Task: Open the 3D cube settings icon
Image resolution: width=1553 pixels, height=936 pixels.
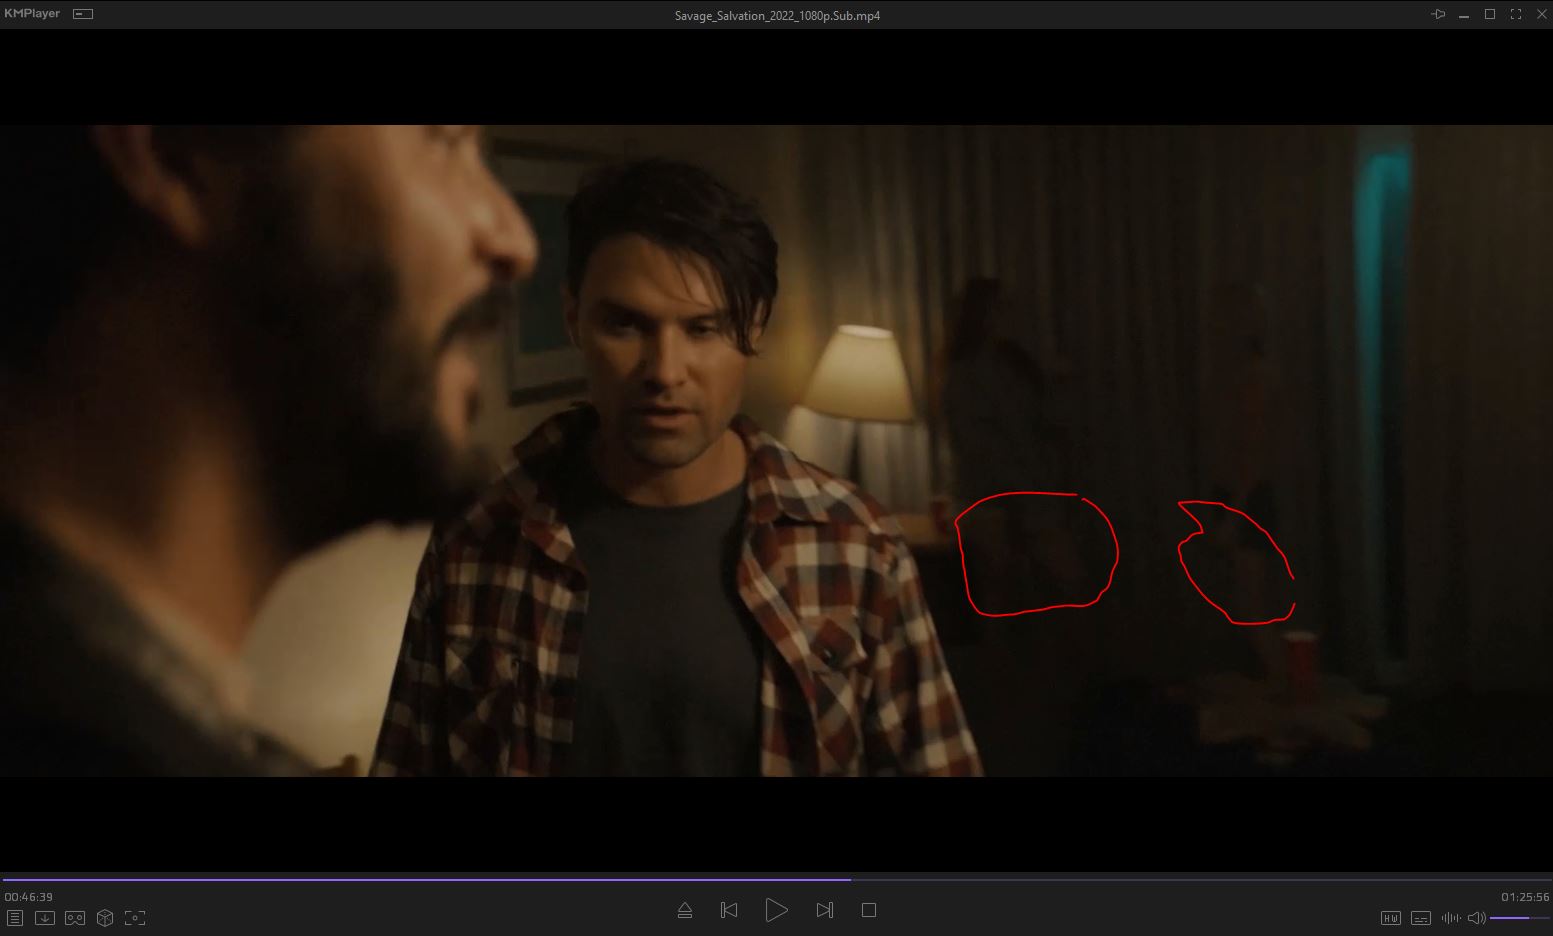Action: 105,918
